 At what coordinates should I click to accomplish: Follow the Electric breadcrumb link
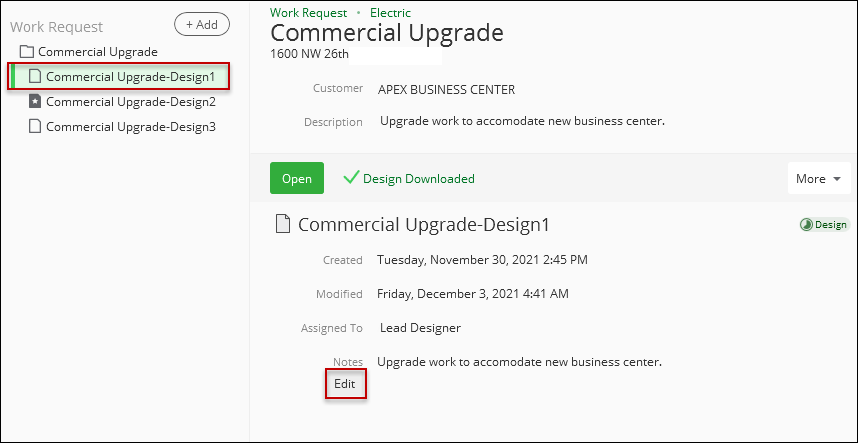click(x=390, y=13)
